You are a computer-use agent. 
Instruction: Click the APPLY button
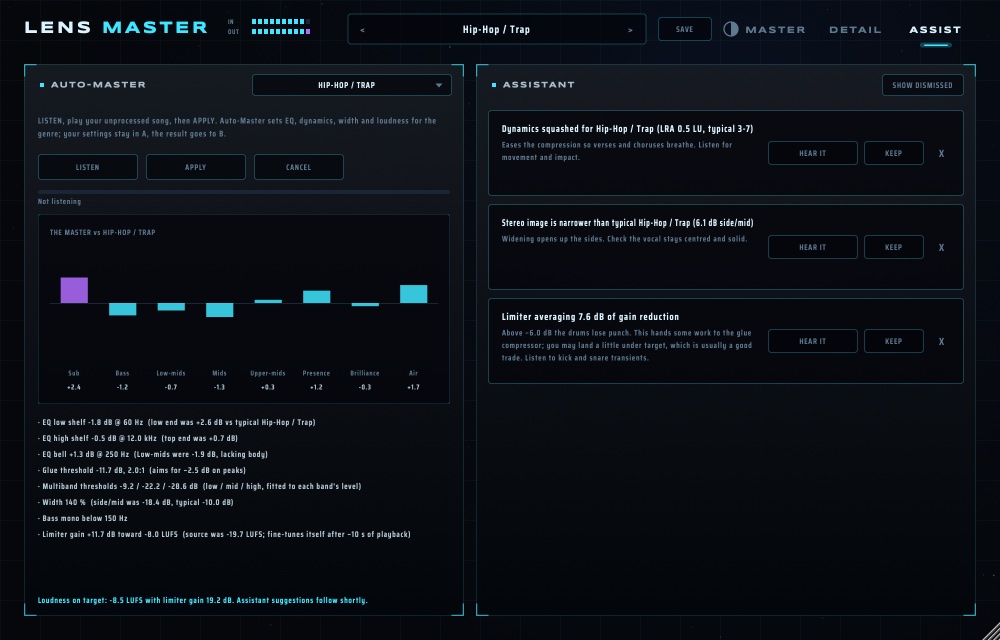tap(195, 167)
